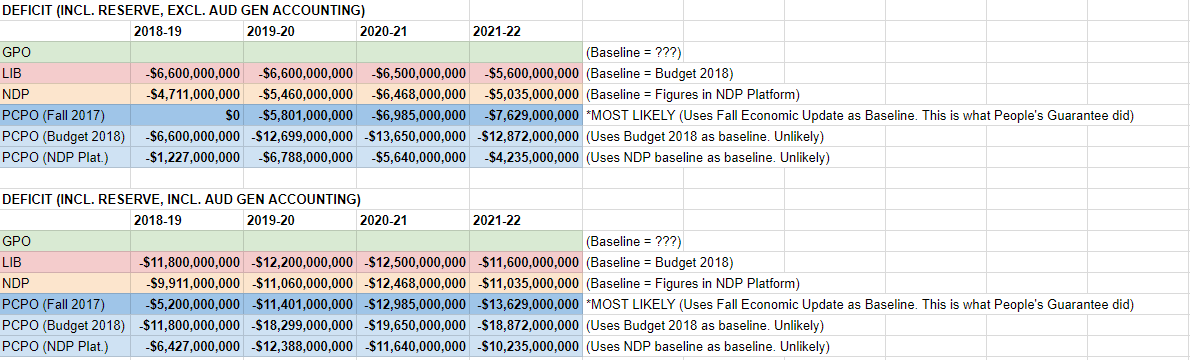Screen dimensions: 1190x360
Task: Click the $0 cell in the PCPO Fall 2017 row
Action: [187, 115]
